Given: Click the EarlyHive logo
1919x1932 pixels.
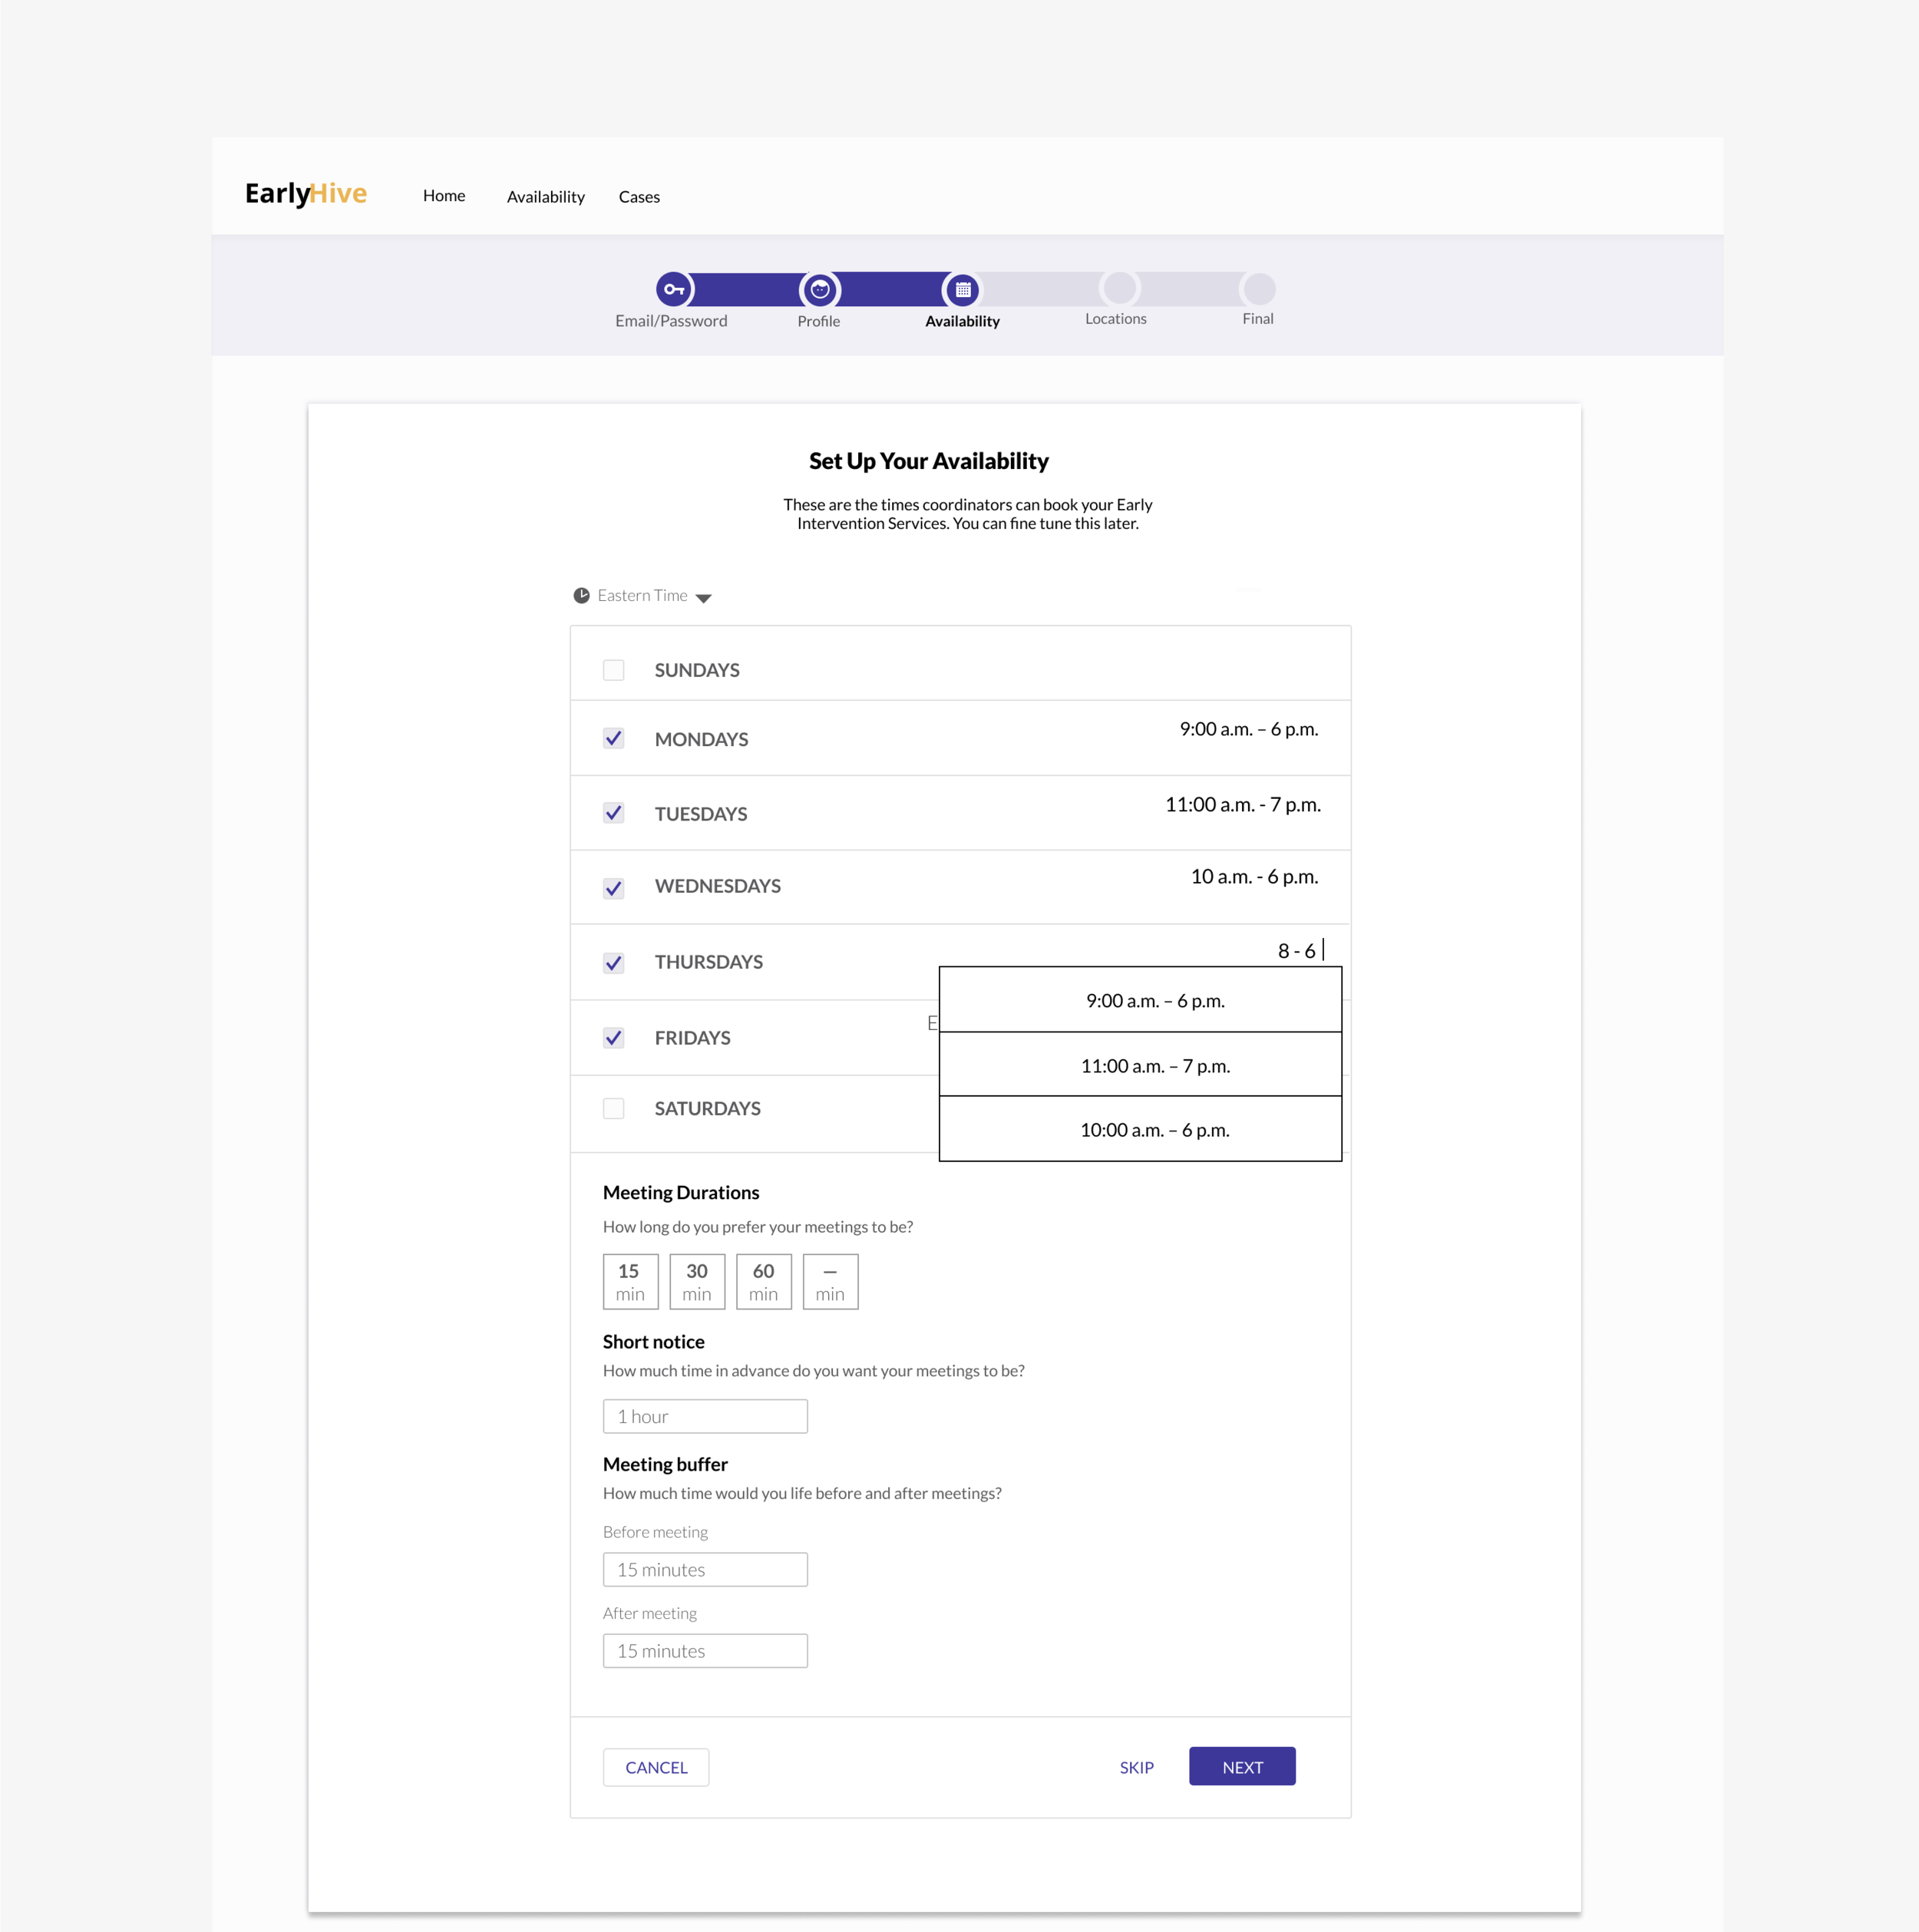Looking at the screenshot, I should click(306, 193).
